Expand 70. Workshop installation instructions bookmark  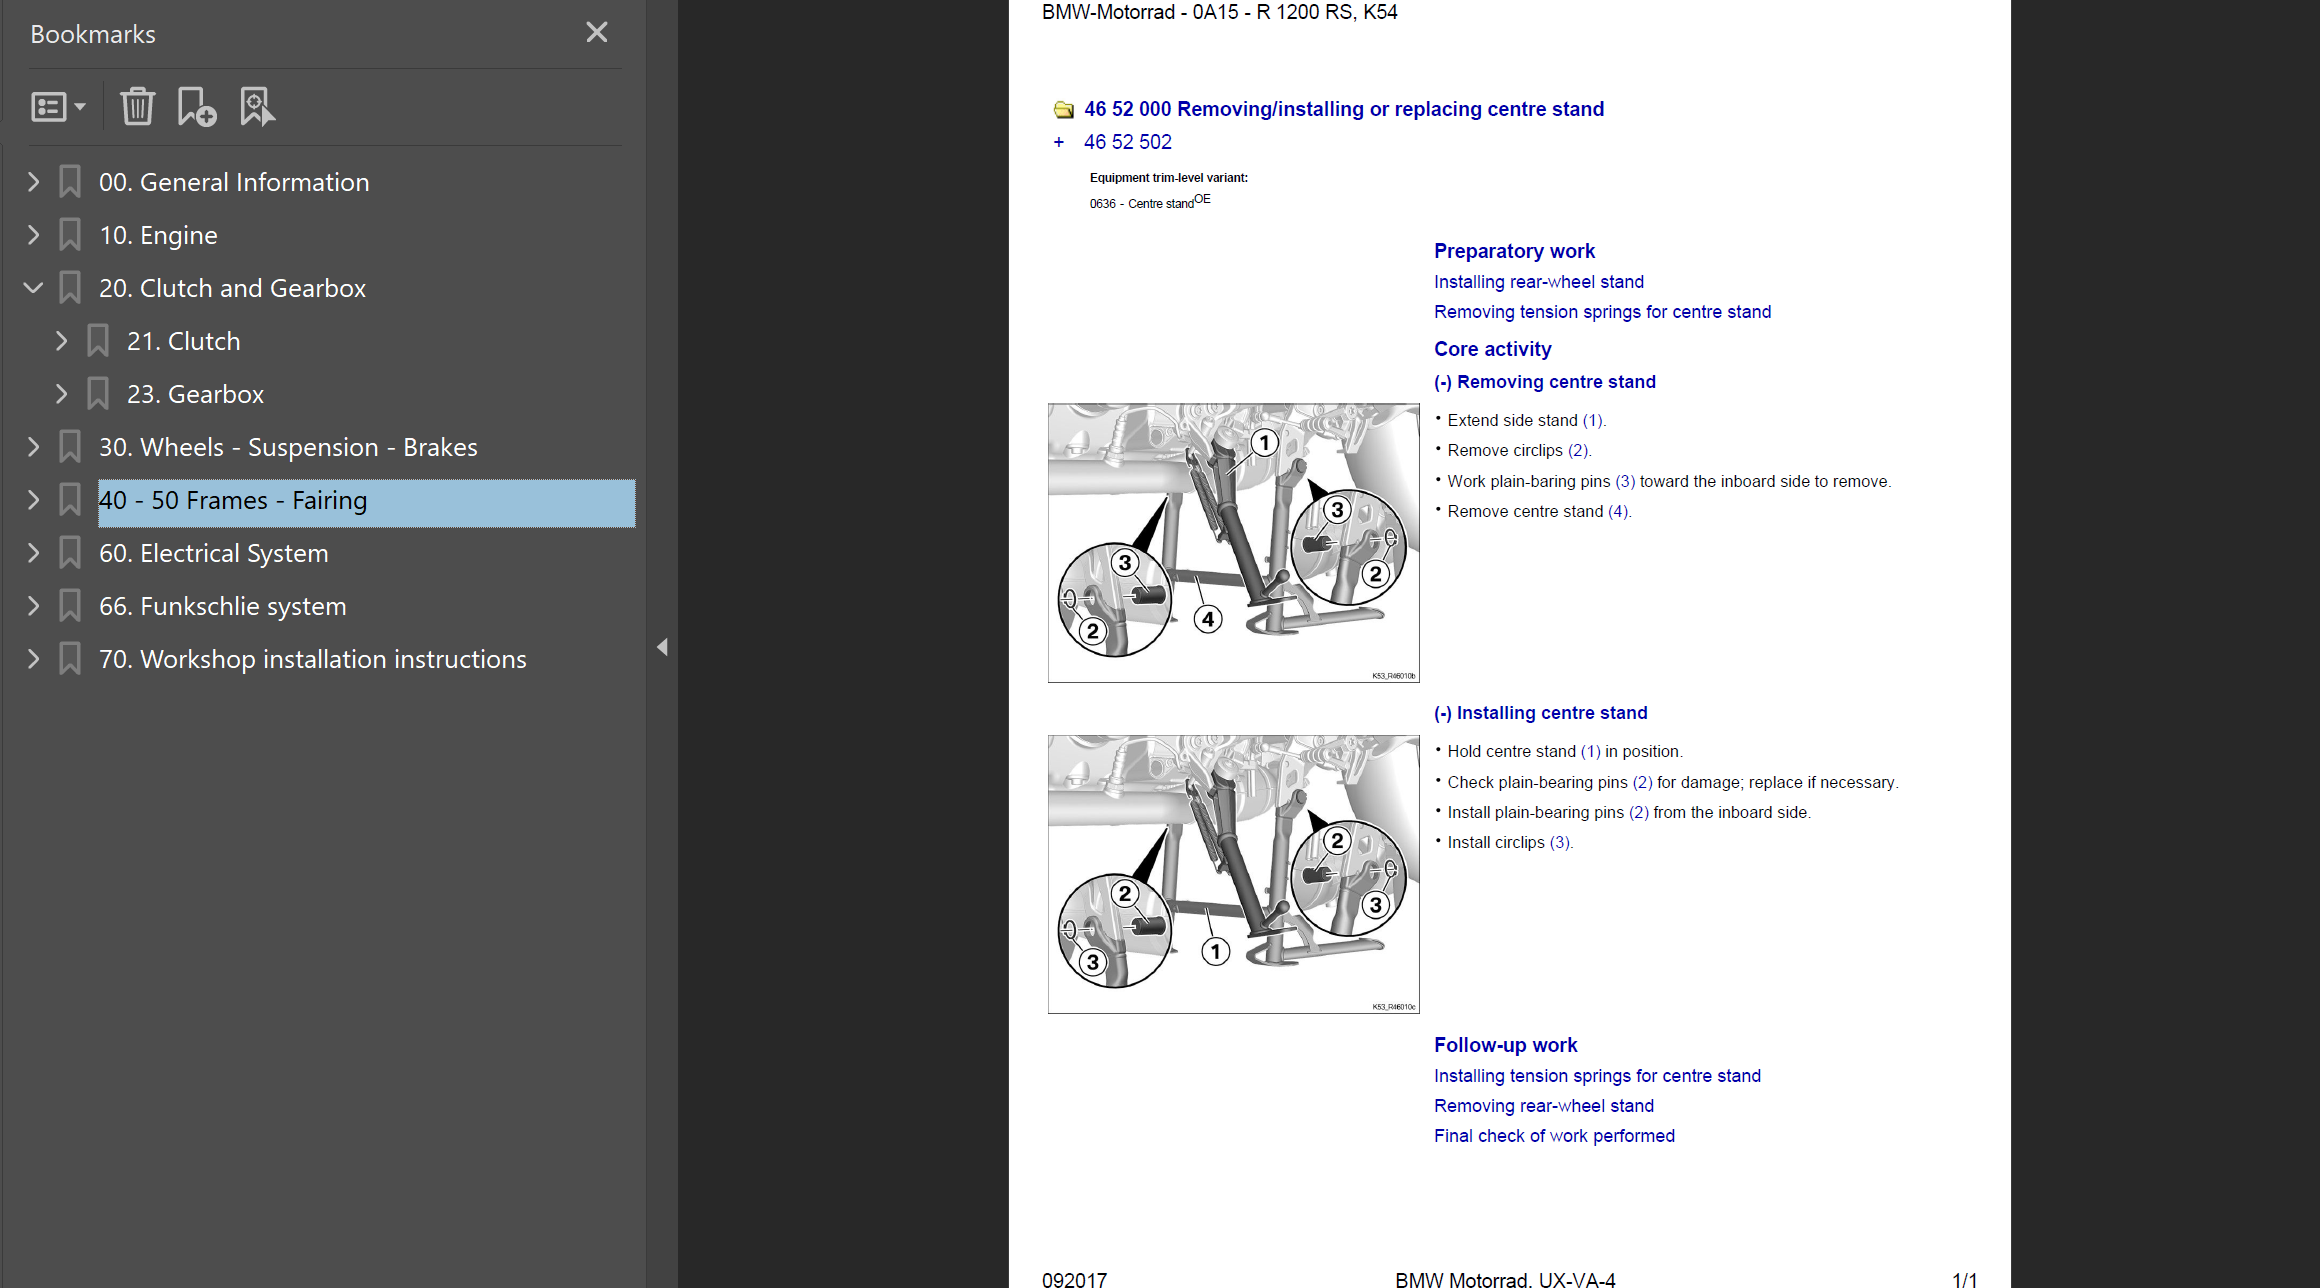click(x=33, y=659)
